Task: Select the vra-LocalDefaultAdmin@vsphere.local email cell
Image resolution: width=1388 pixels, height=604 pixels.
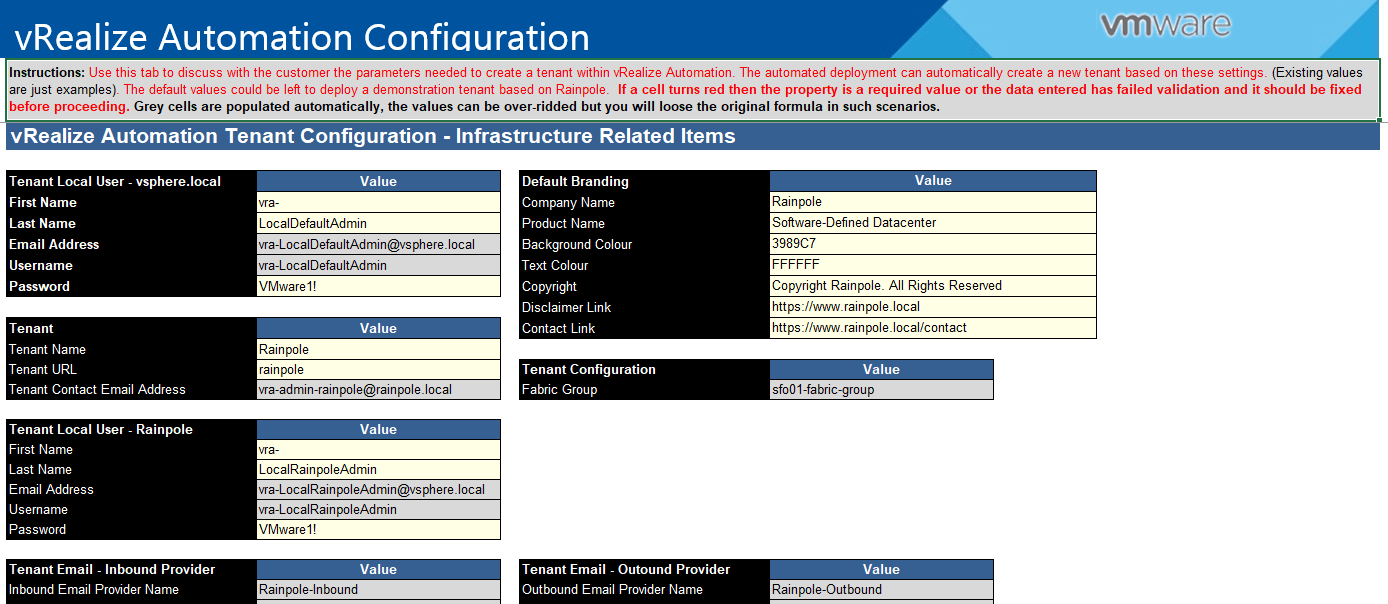Action: pyautogui.click(x=378, y=244)
